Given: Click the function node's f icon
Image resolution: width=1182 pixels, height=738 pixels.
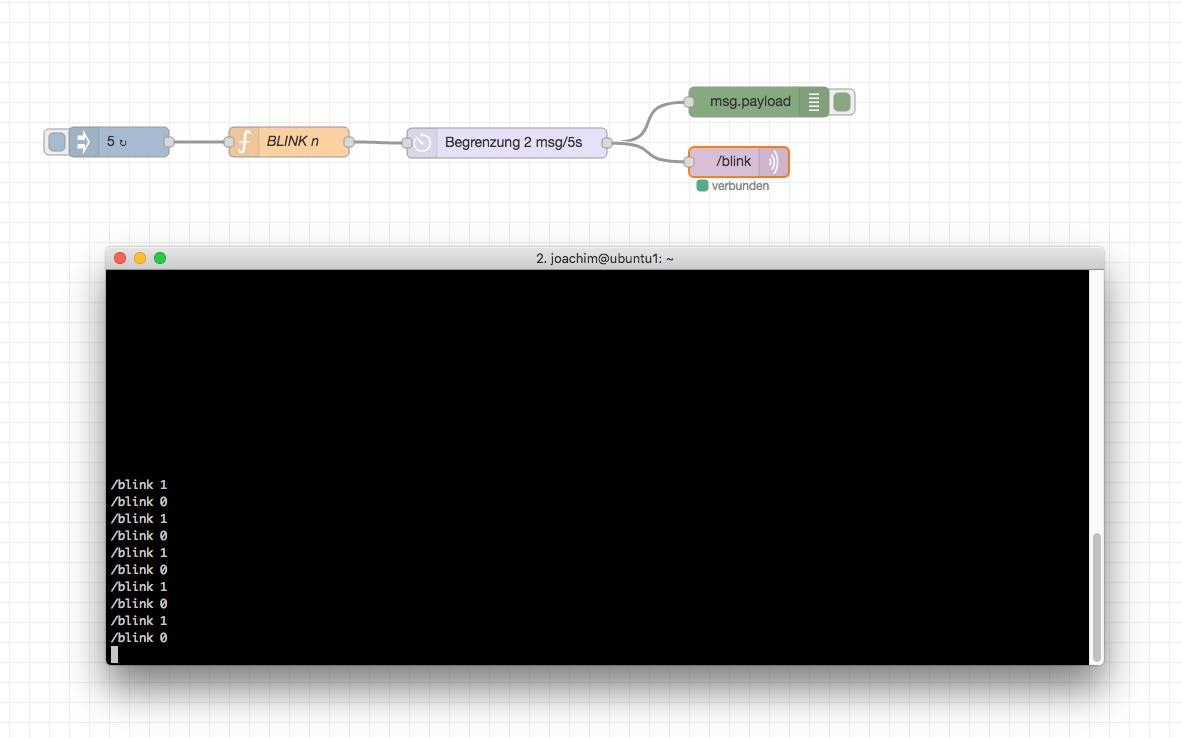Looking at the screenshot, I should tap(243, 142).
